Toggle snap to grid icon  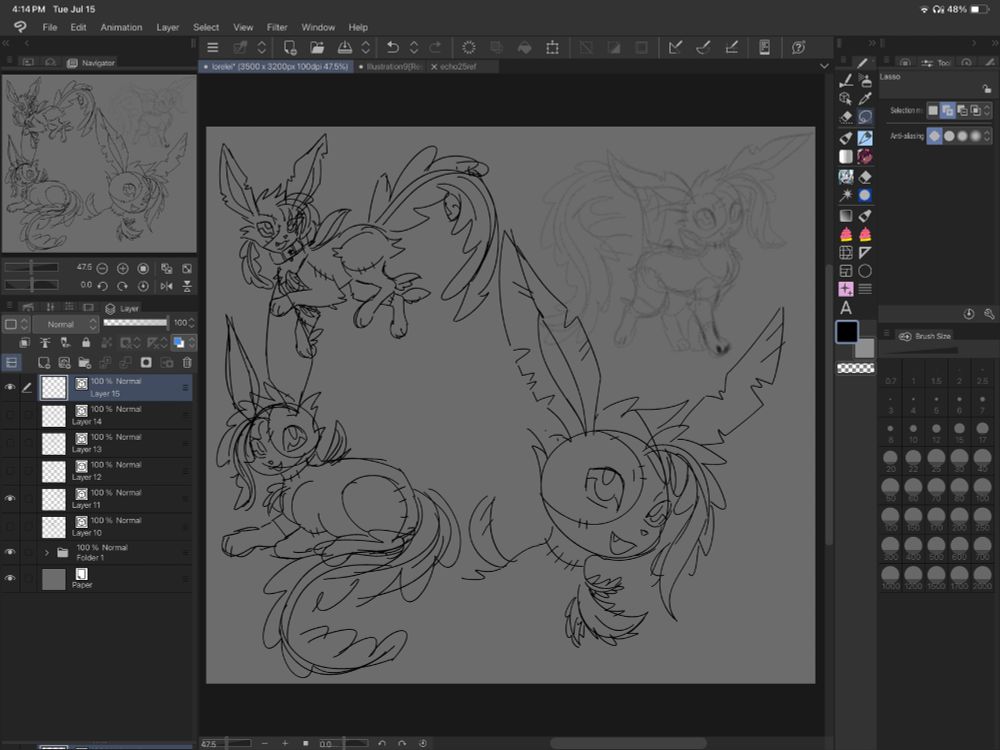click(x=732, y=47)
